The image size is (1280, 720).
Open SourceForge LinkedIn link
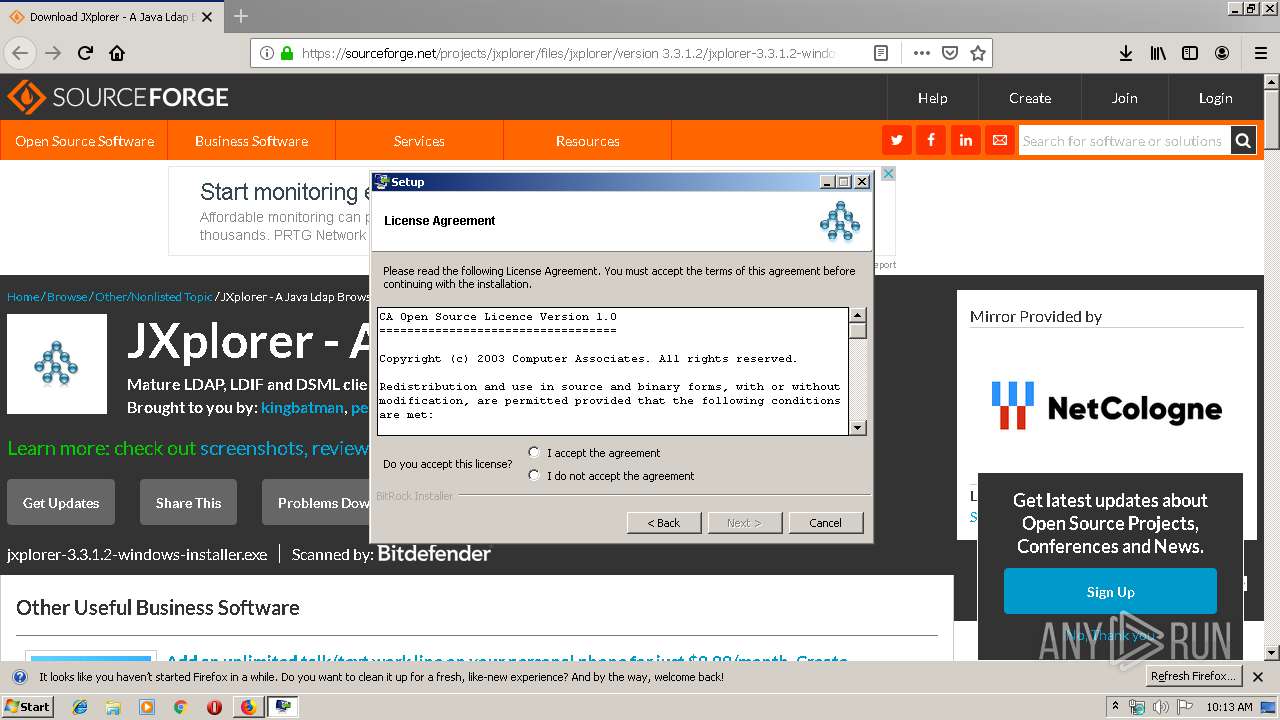coord(965,140)
